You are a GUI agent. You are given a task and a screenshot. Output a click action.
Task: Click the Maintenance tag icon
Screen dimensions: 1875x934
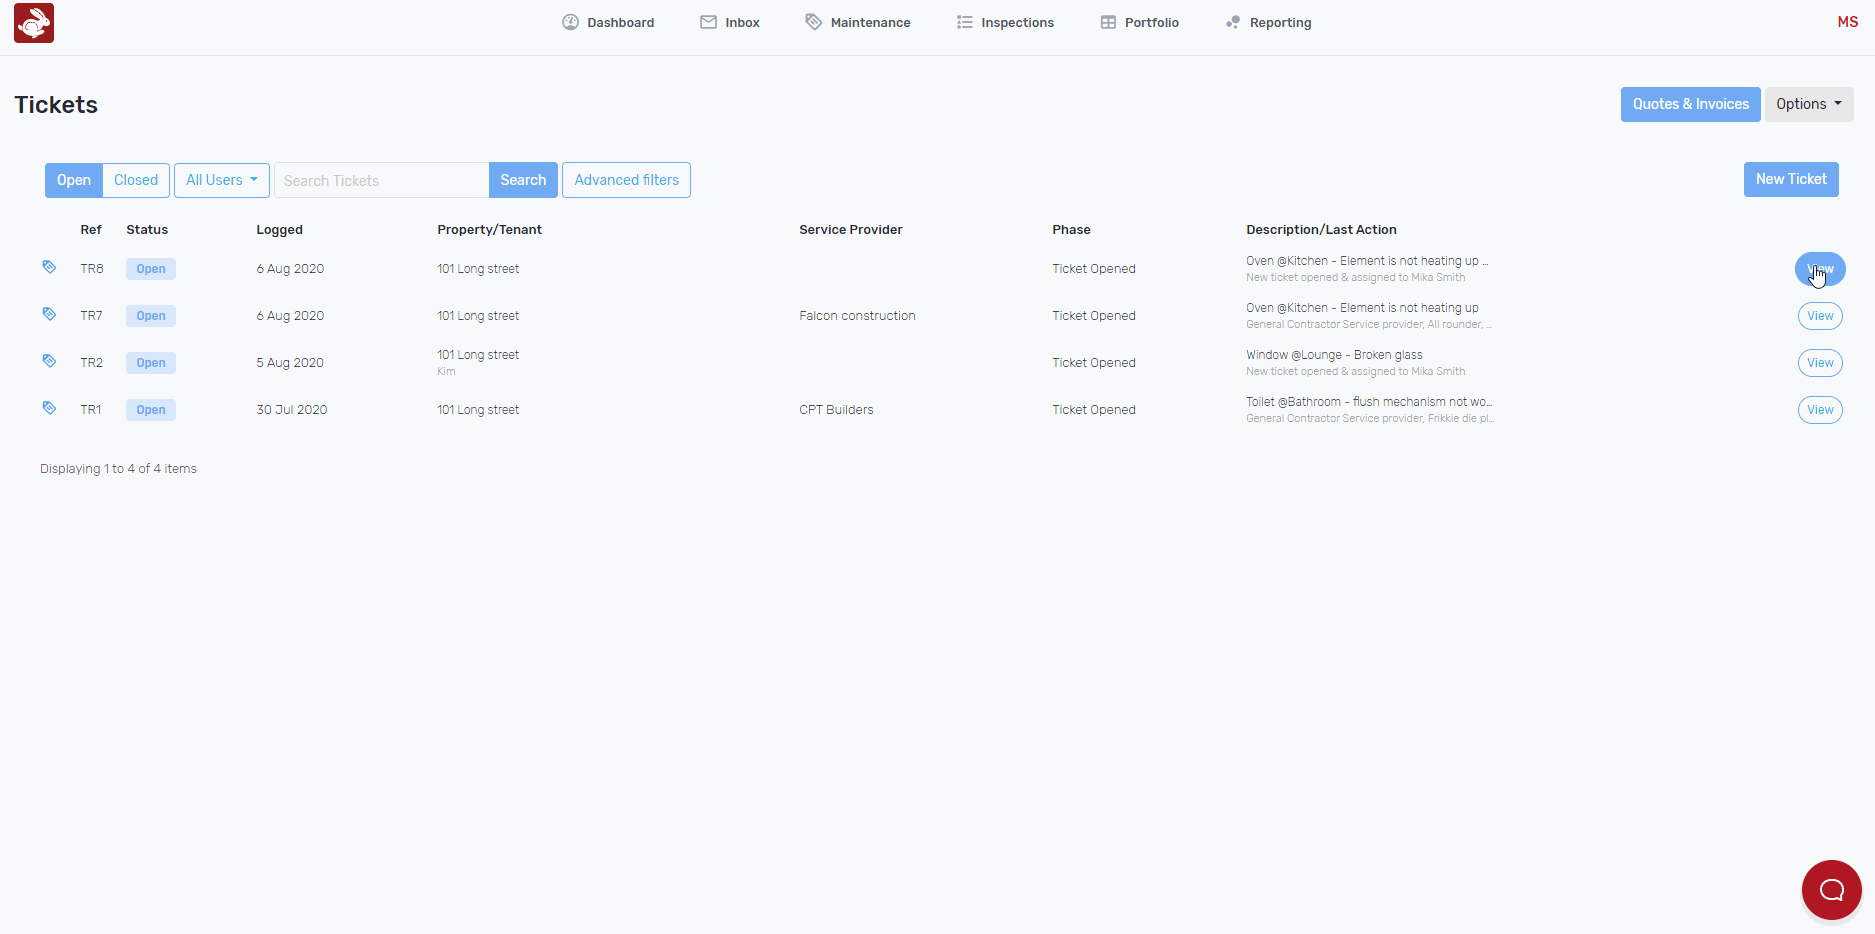[x=814, y=22]
